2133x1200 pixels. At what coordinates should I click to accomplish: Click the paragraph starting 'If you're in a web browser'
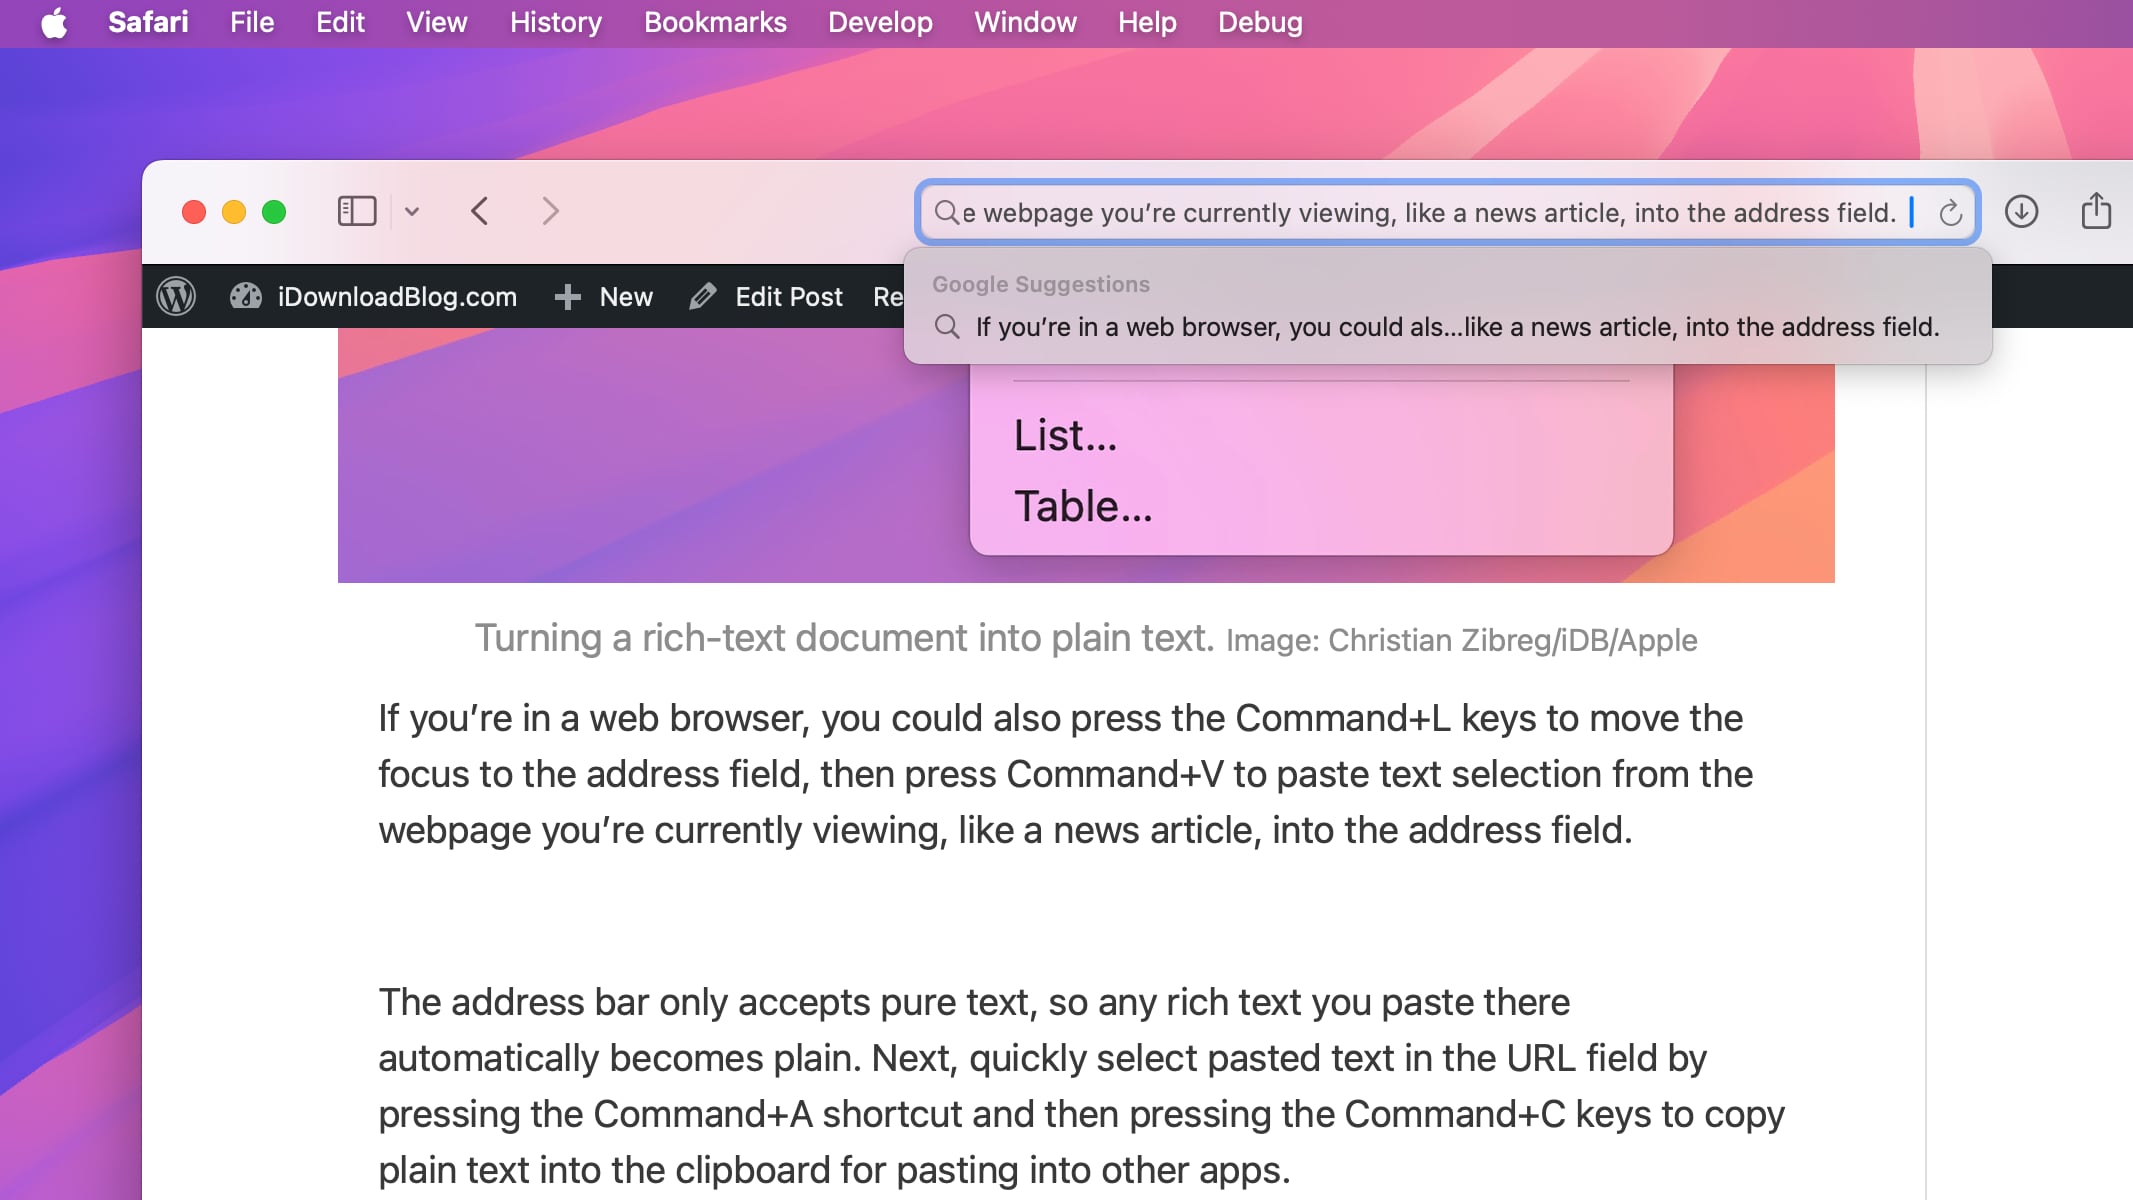1065,774
